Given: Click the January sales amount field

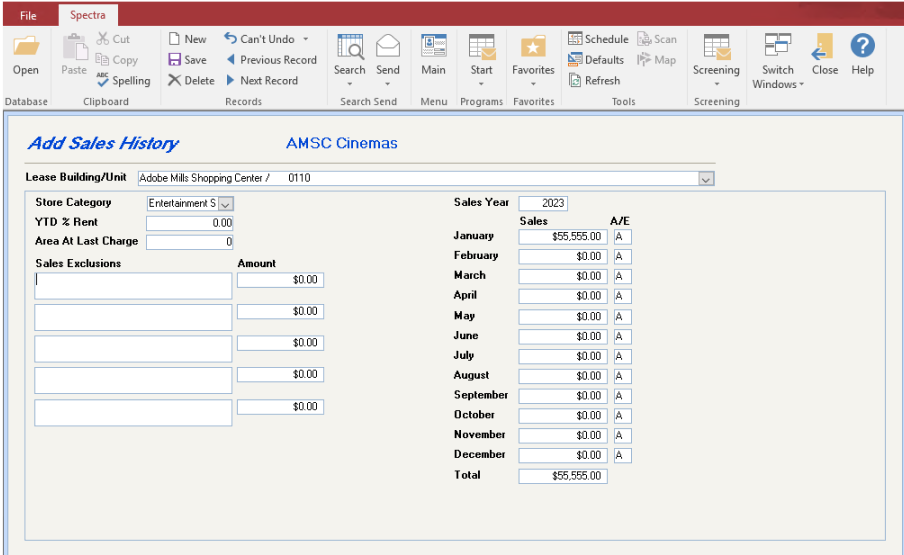Looking at the screenshot, I should coord(563,236).
